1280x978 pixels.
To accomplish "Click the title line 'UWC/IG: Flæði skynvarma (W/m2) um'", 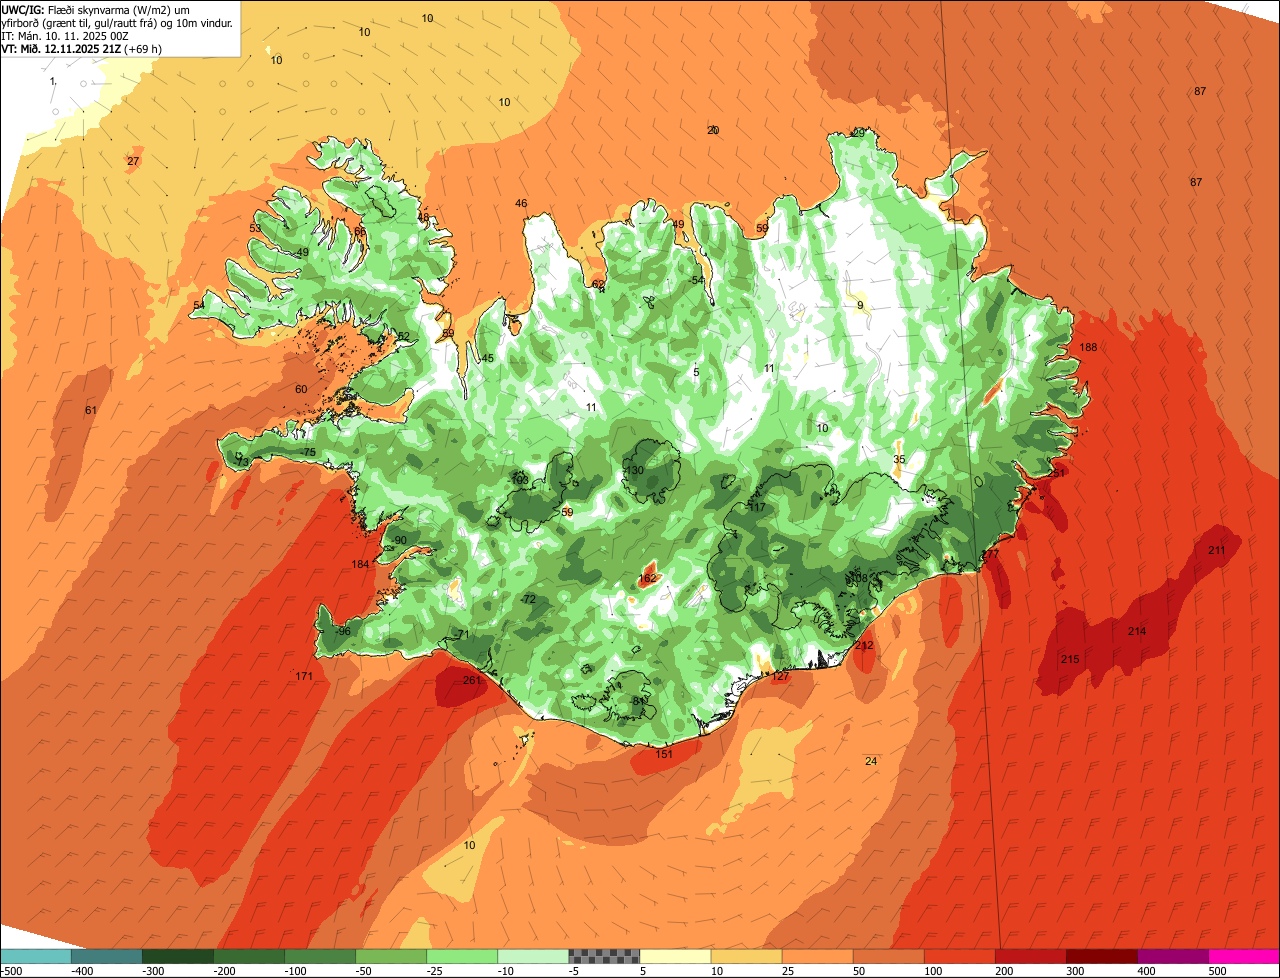I will [x=95, y=10].
